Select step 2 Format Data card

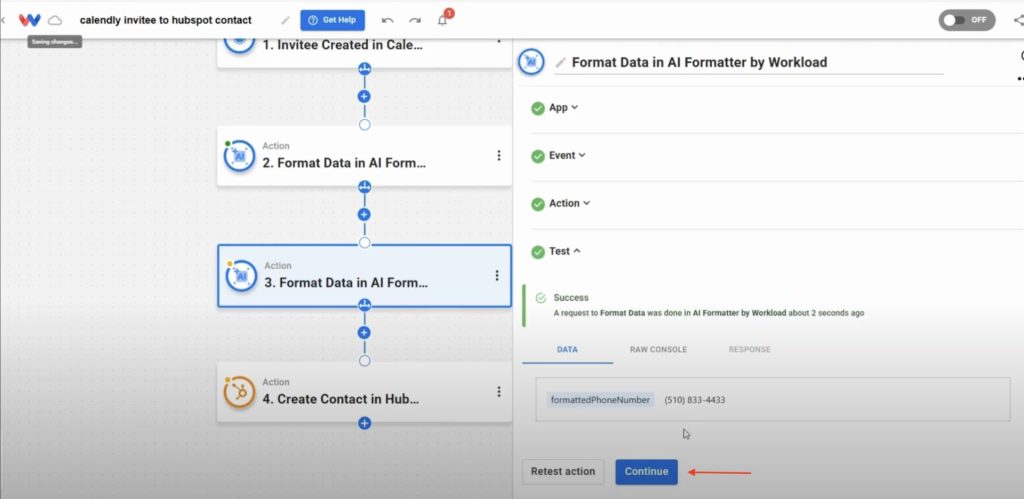(x=364, y=155)
